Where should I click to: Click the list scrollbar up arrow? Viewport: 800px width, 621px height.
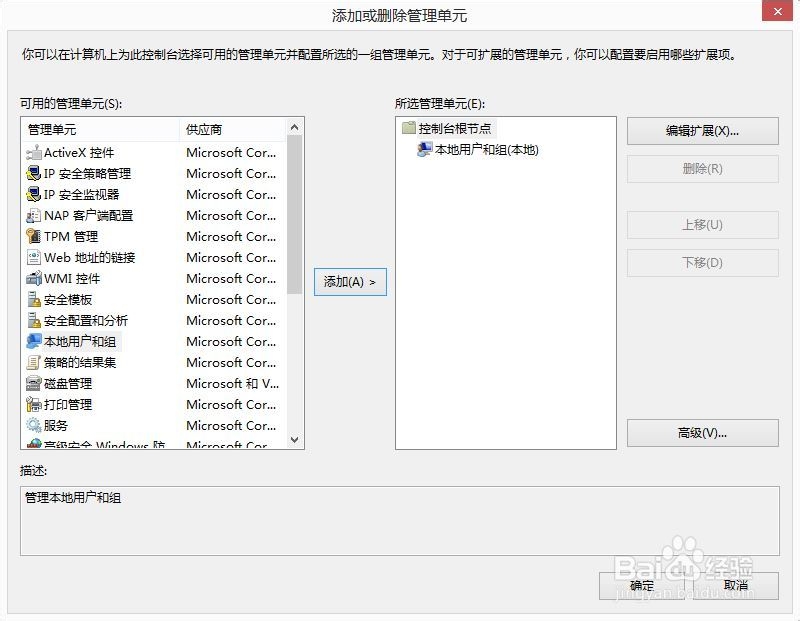pyautogui.click(x=294, y=127)
